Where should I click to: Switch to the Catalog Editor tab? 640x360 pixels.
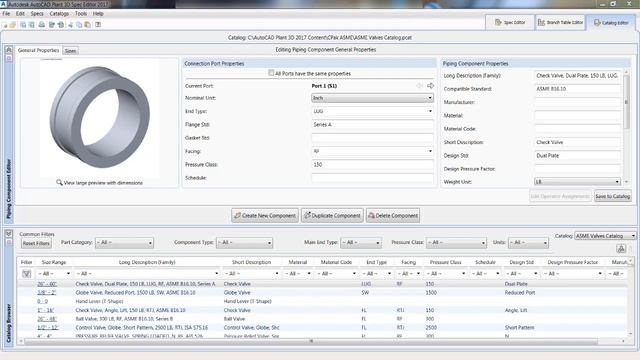pyautogui.click(x=611, y=22)
